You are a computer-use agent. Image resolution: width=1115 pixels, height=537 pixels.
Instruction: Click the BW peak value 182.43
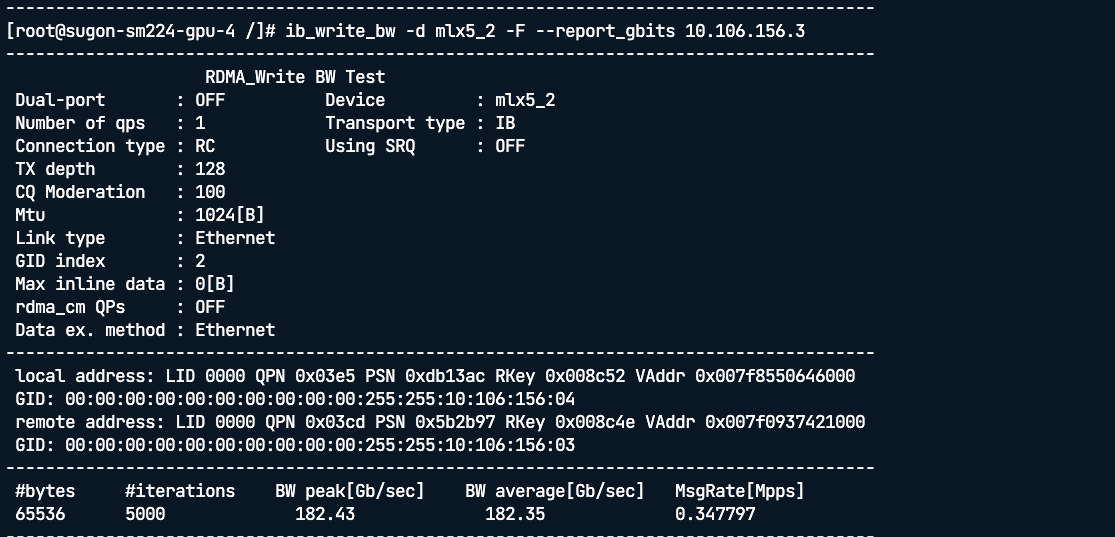click(325, 514)
